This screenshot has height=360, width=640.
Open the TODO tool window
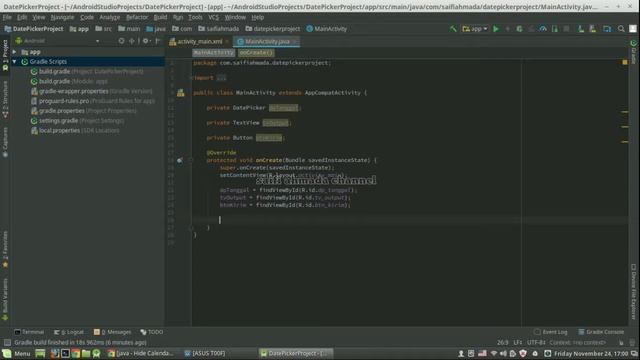click(x=151, y=332)
